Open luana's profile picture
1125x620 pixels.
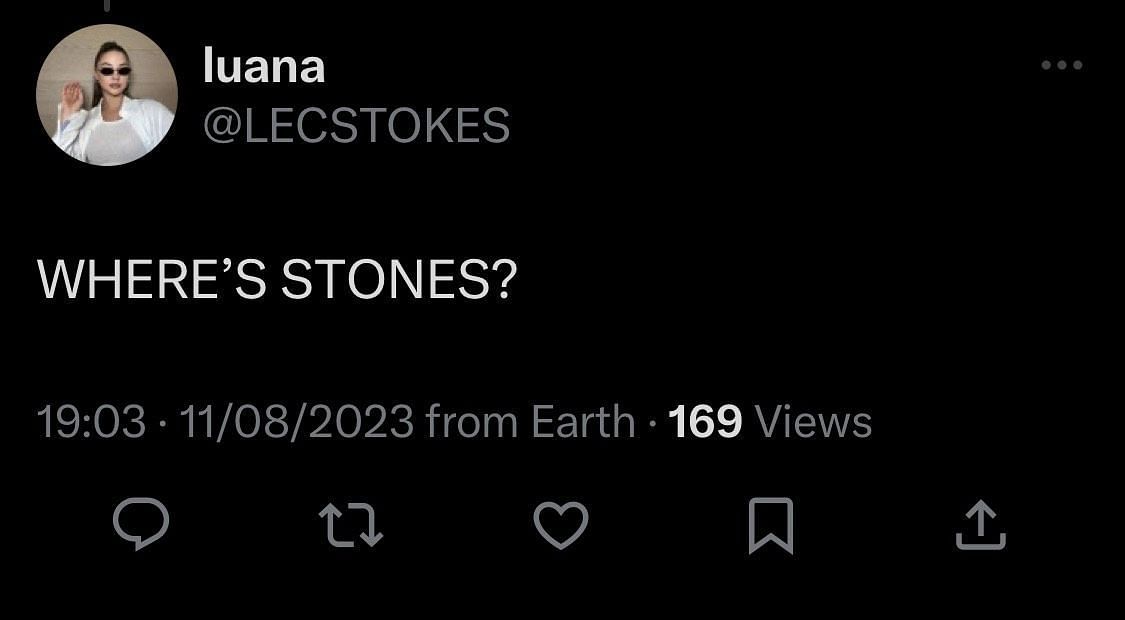(107, 95)
